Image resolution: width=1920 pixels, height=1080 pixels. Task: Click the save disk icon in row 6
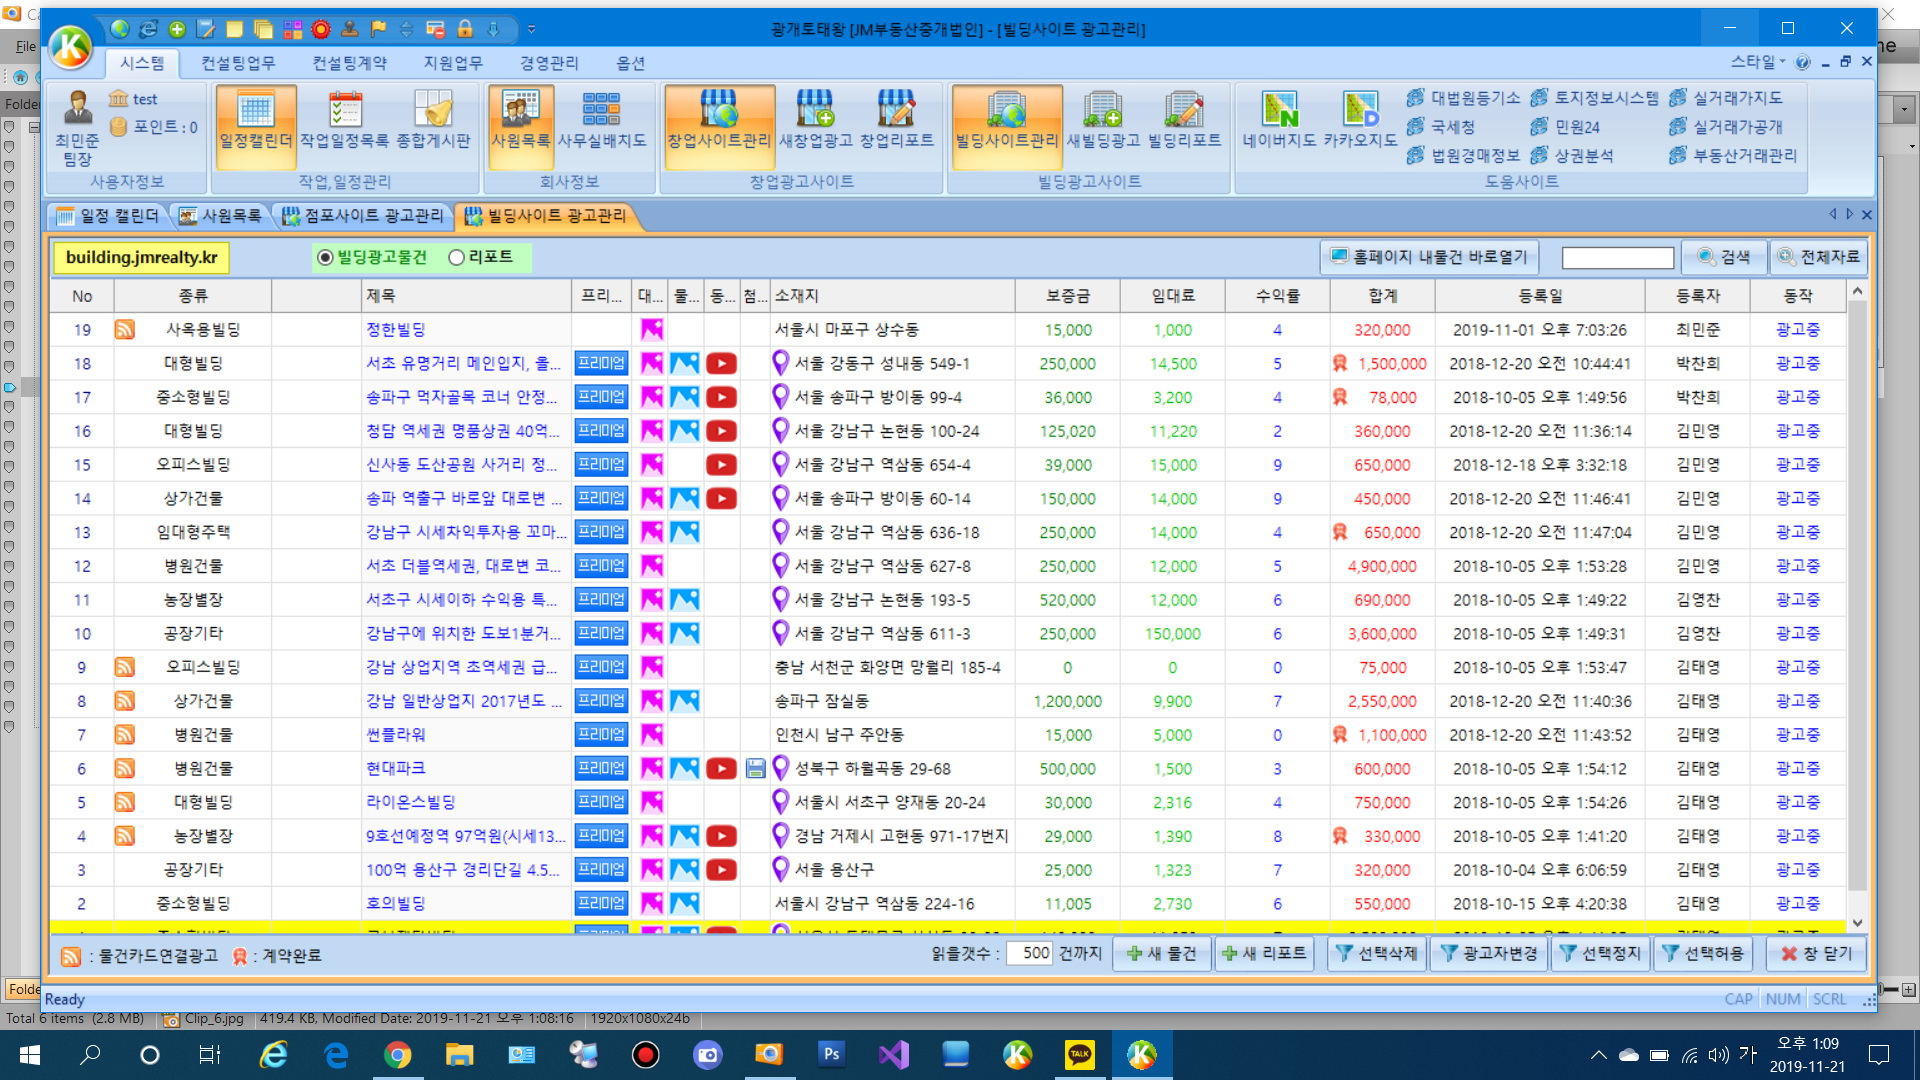coord(755,769)
